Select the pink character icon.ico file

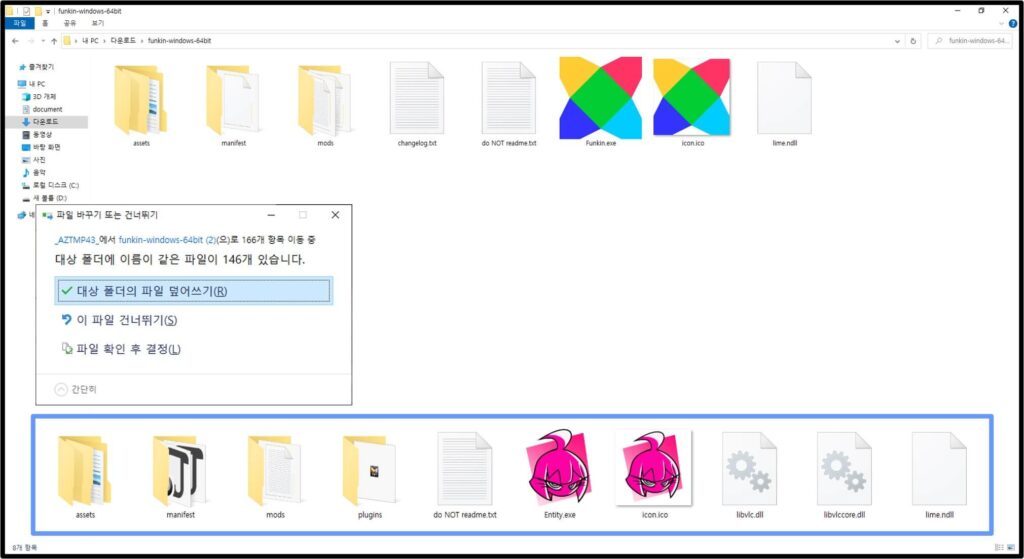(654, 473)
